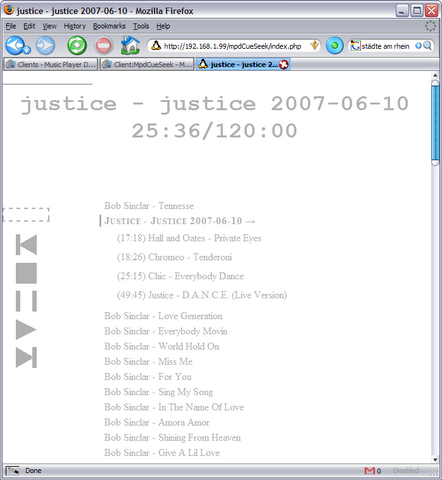Screen dimensions: 442x480
Task: Play Bob Sinclar - In The Name Of Love
Action: [174, 407]
